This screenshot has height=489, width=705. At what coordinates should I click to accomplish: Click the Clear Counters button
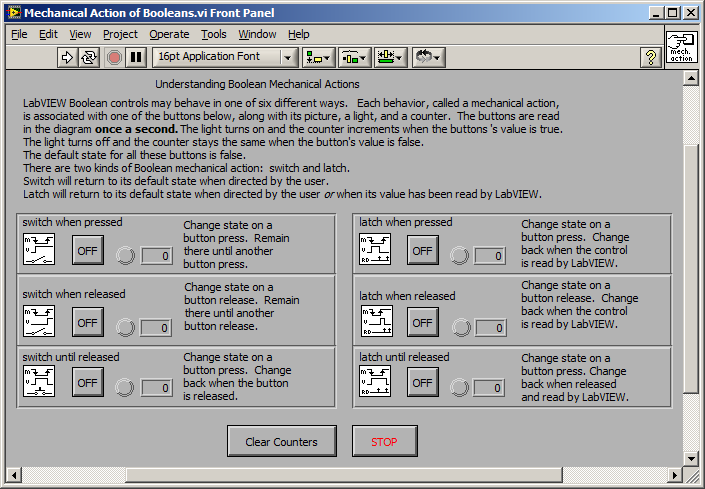(x=282, y=441)
